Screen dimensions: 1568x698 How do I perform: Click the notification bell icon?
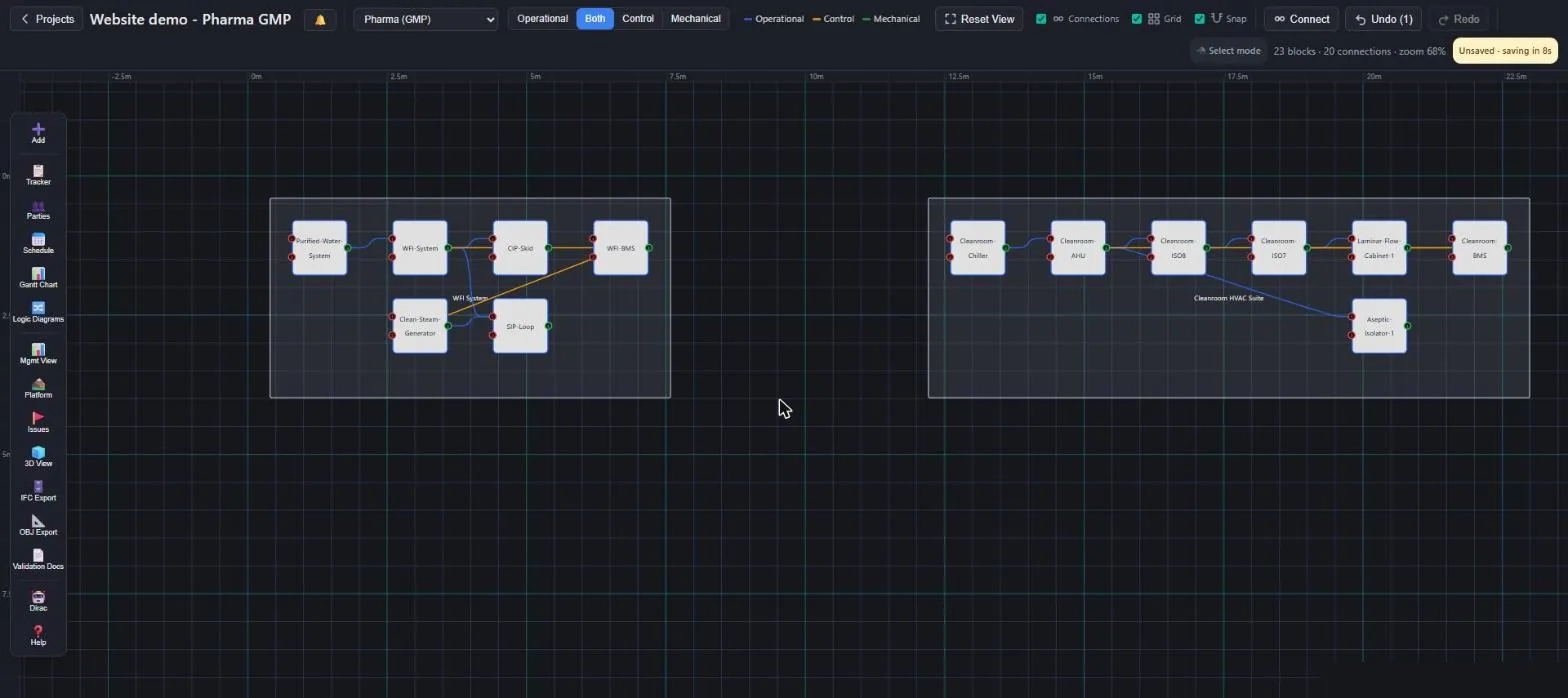pos(320,19)
